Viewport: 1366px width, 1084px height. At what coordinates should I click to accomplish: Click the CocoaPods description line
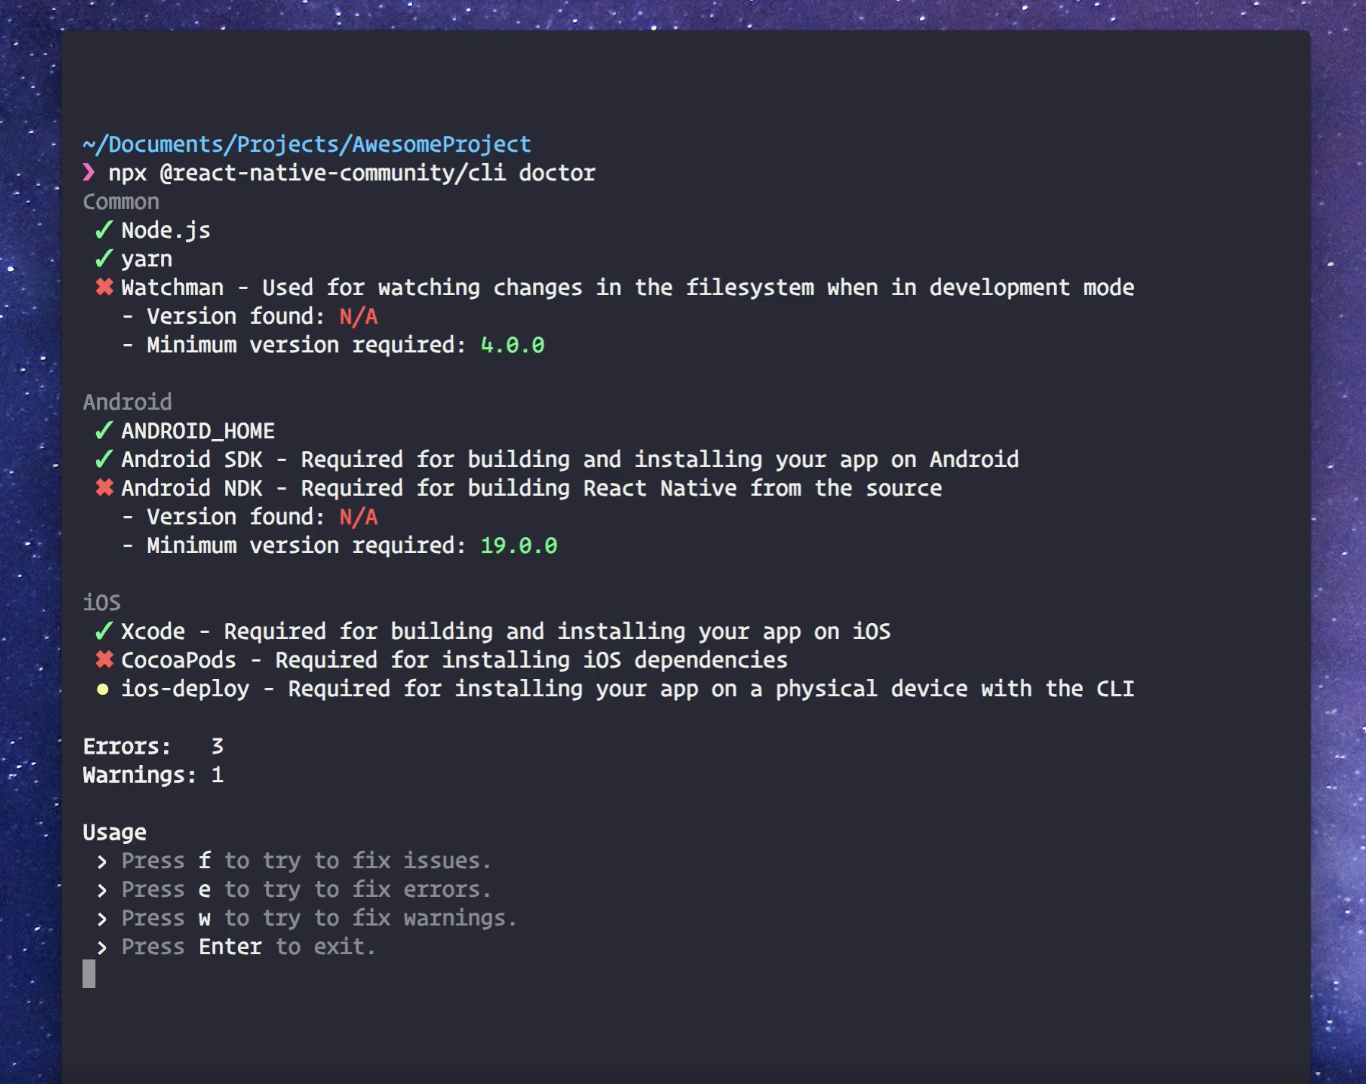tap(455, 660)
